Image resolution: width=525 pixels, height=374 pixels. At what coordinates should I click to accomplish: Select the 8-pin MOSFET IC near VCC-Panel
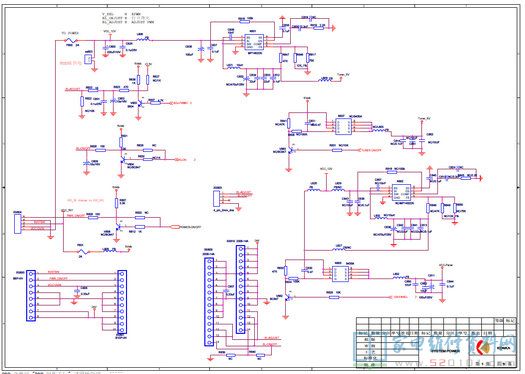[341, 274]
